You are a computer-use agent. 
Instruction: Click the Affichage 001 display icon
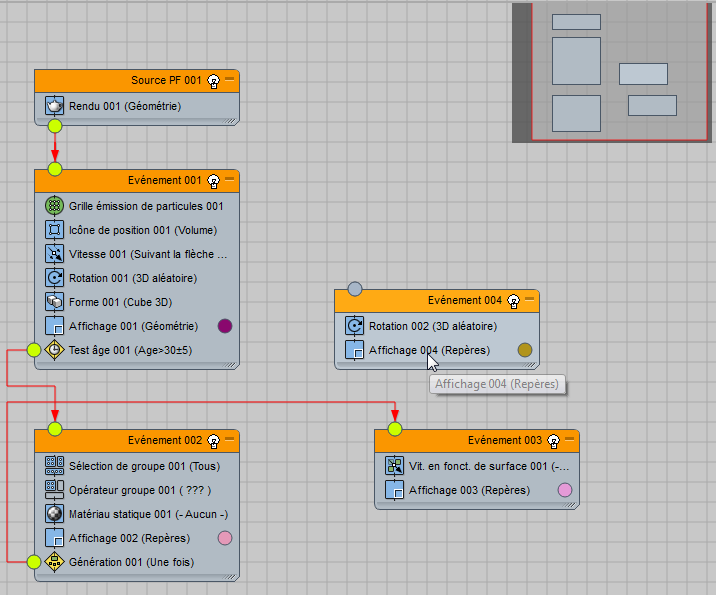(x=54, y=326)
